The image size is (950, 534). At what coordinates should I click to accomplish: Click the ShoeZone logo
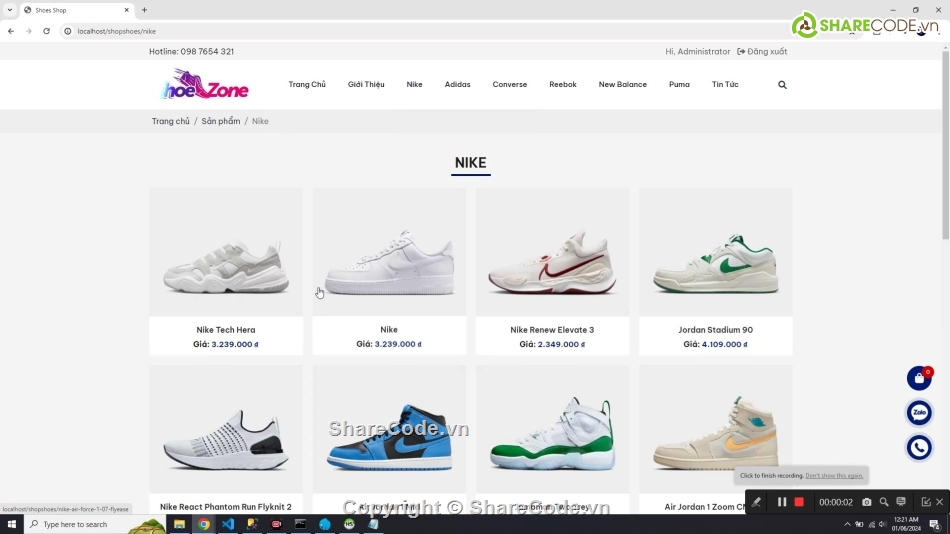point(205,85)
